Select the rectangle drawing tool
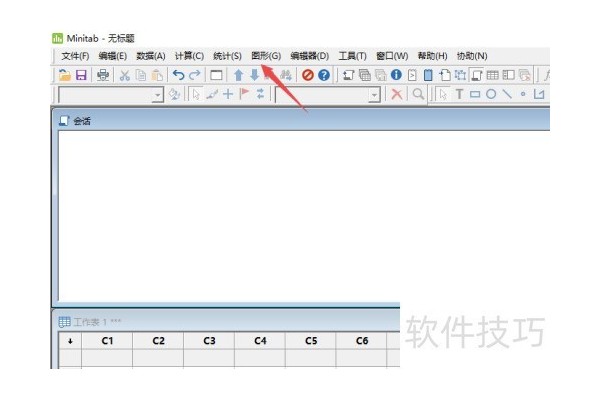 coord(475,94)
